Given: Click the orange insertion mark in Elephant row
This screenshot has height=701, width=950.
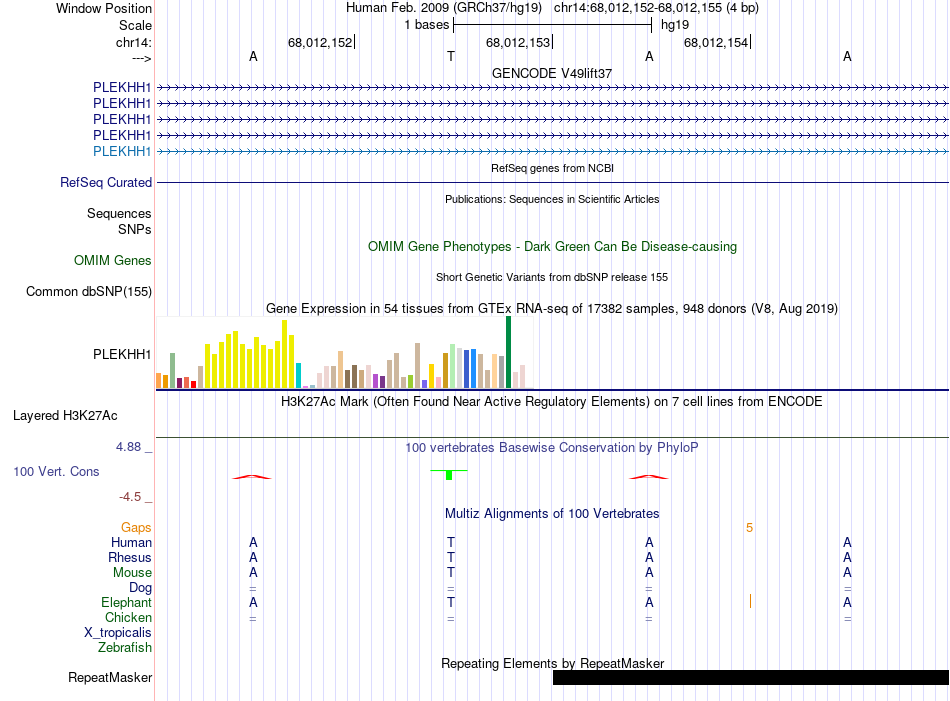Looking at the screenshot, I should (x=750, y=601).
